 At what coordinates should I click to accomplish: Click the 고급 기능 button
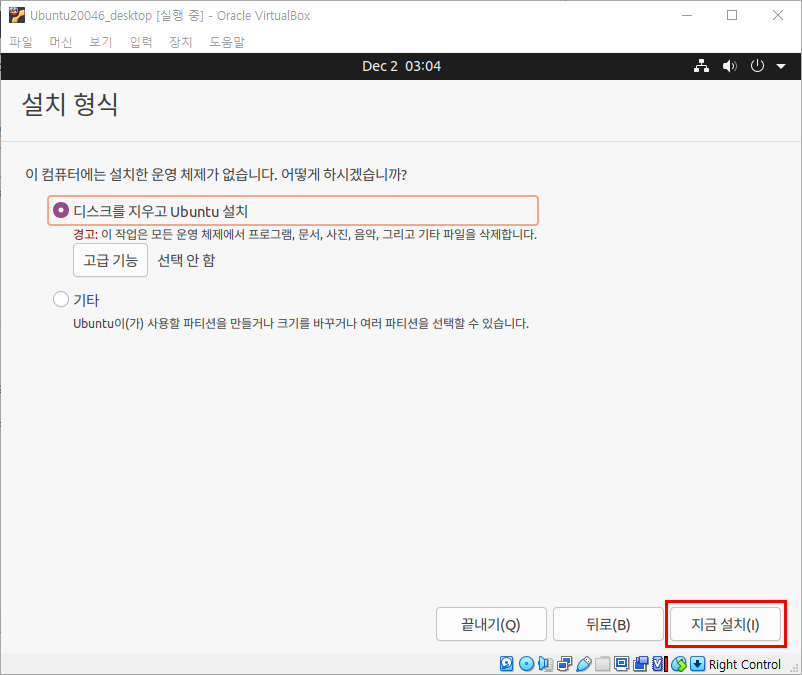point(110,260)
